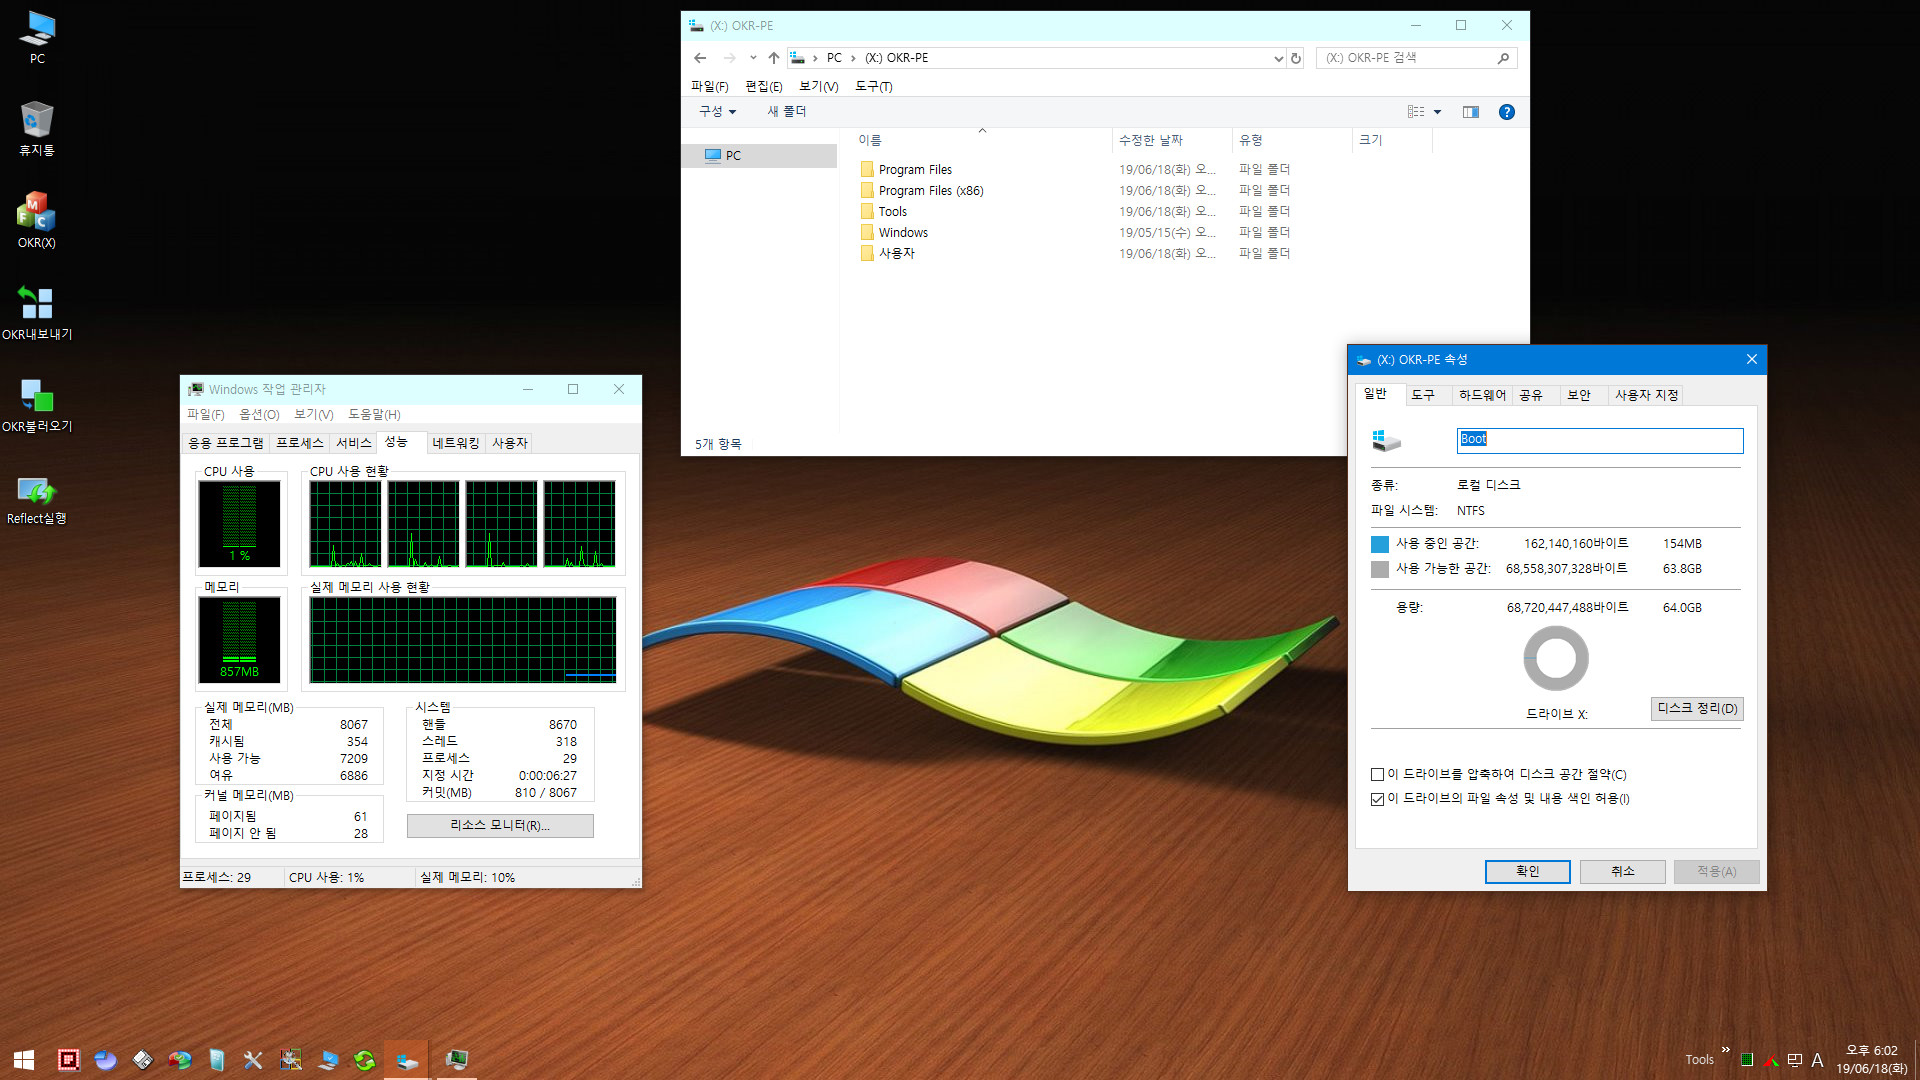Viewport: 1920px width, 1080px height.
Task: Click the 새 폴더 button in Explorer
Action: coord(786,112)
